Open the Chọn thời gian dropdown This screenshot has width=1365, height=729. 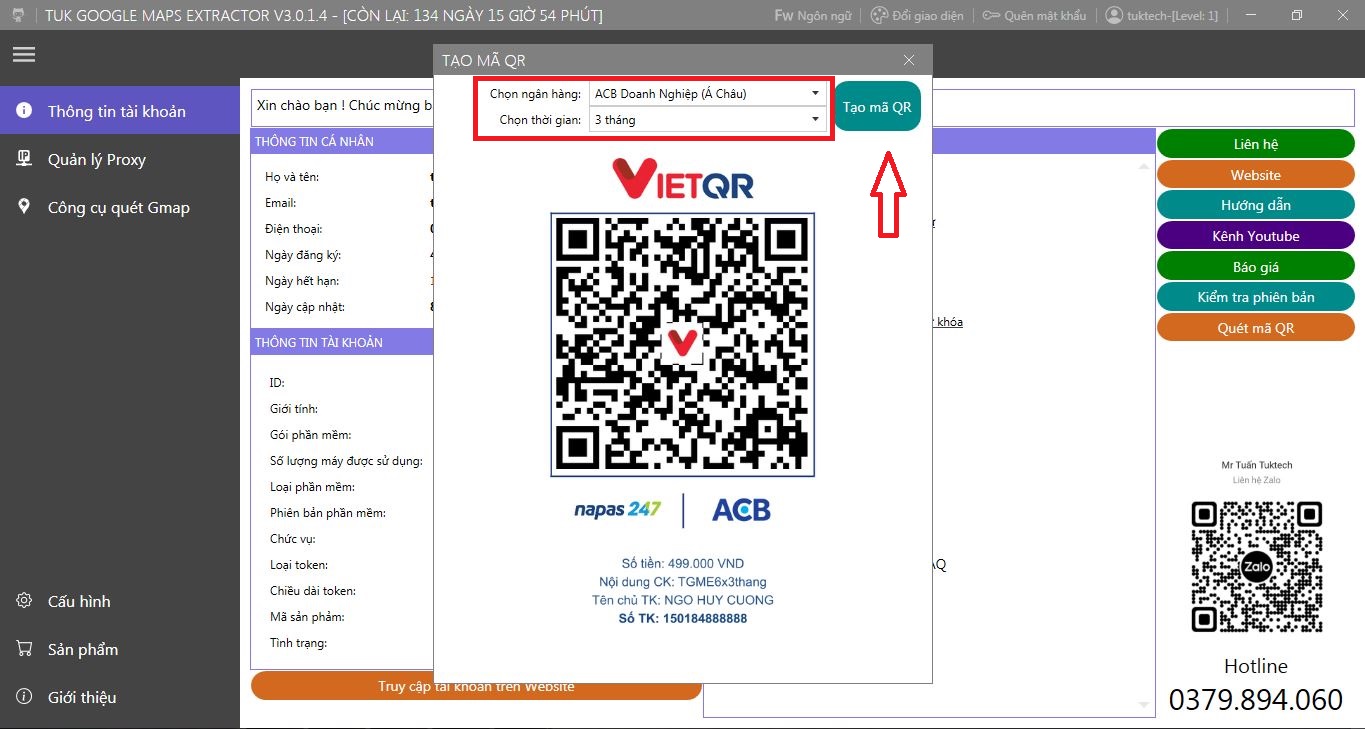(x=707, y=120)
